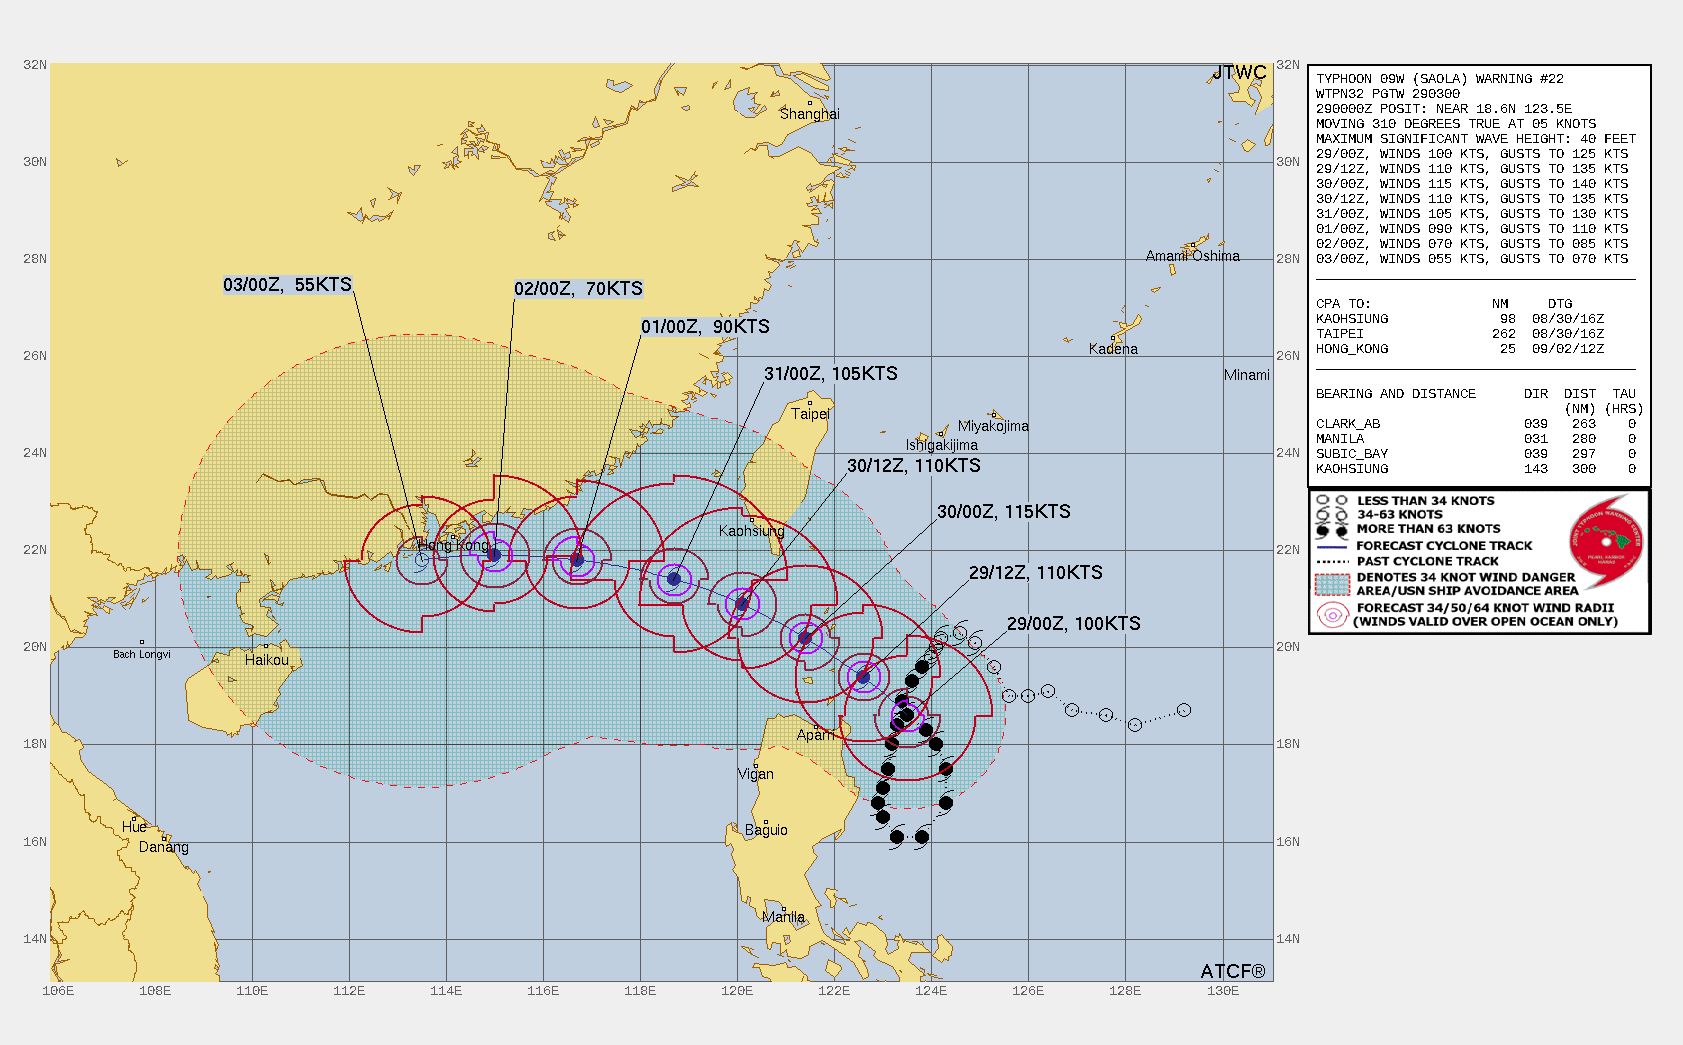Click the Bach Longvi label
1683x1045 pixels.
(142, 654)
